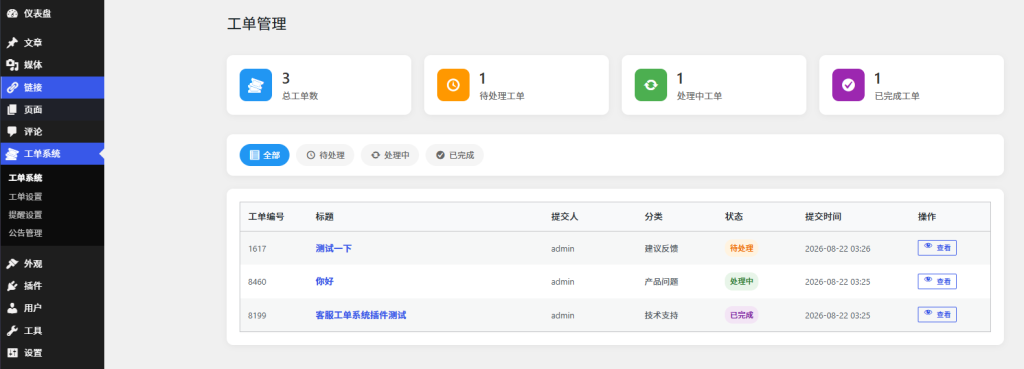
Task: Click the purple 已完成 status badge
Action: coord(741,315)
